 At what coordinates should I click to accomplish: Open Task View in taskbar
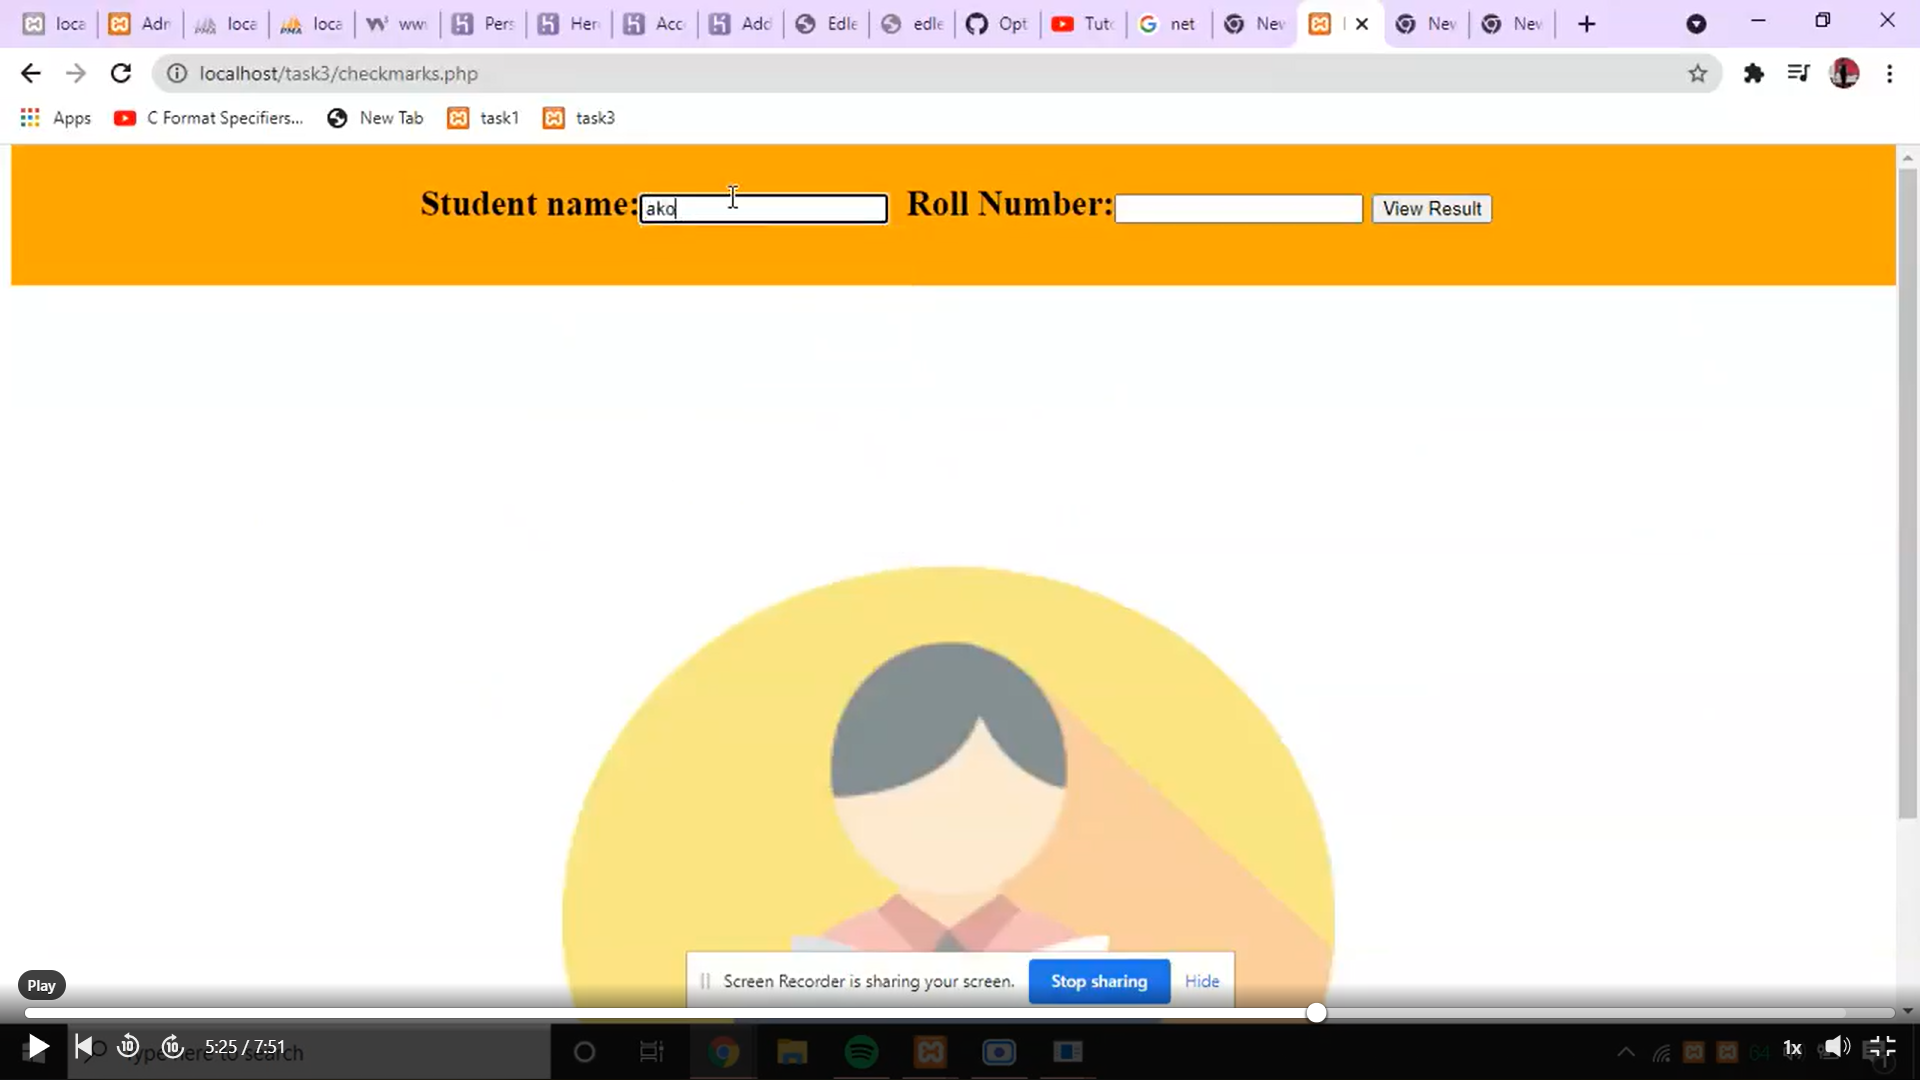point(651,1052)
